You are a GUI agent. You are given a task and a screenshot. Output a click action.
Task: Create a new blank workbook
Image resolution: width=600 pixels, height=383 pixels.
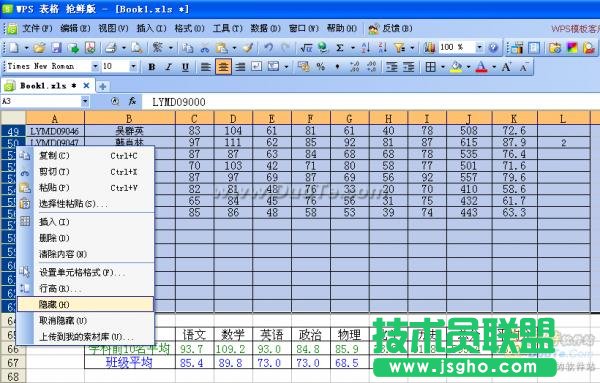tap(13, 47)
